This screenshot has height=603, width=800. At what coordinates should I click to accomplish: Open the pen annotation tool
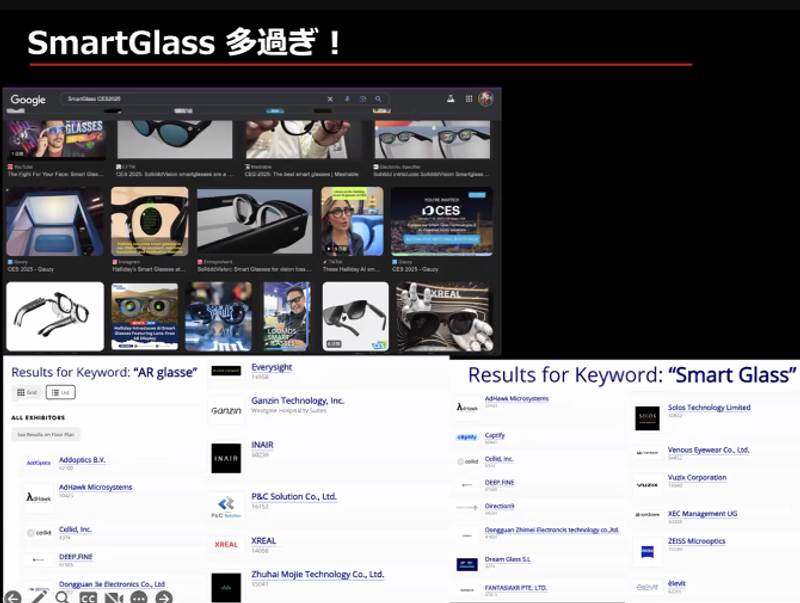coord(39,596)
